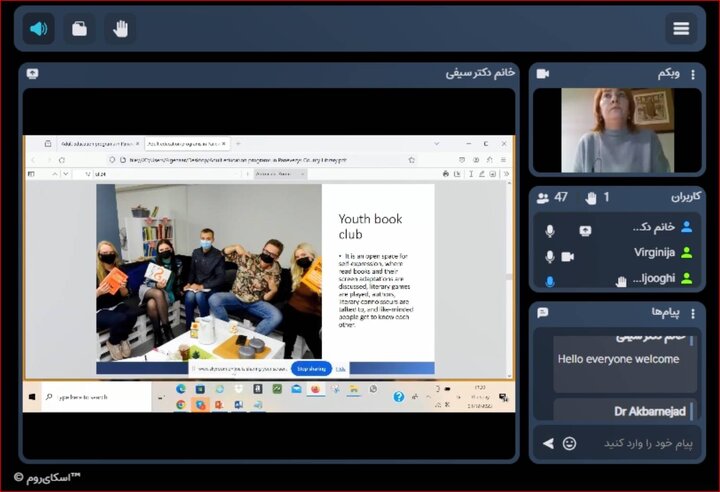This screenshot has height=492, width=720.
Task: Open the emoji picker in chat
Action: 570,442
